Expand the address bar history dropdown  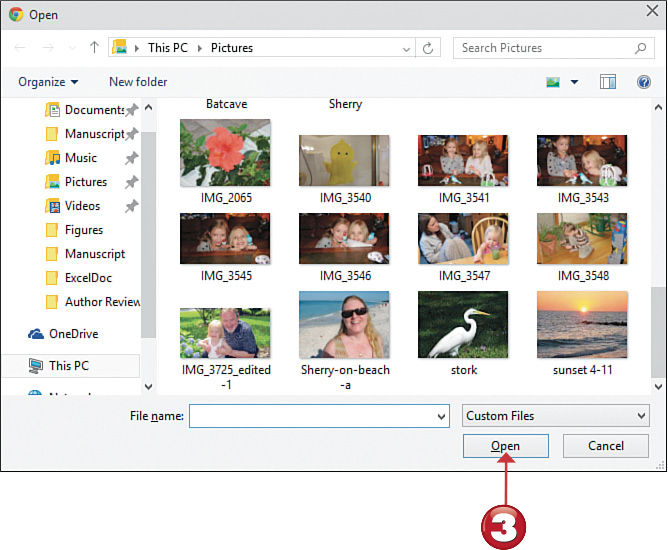406,49
